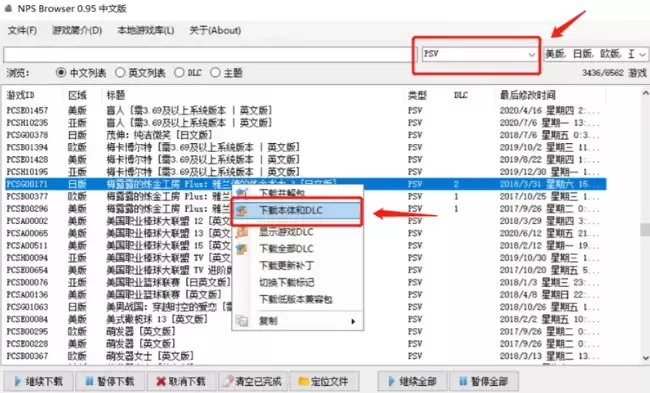Select the row PCSE00654

305,270
